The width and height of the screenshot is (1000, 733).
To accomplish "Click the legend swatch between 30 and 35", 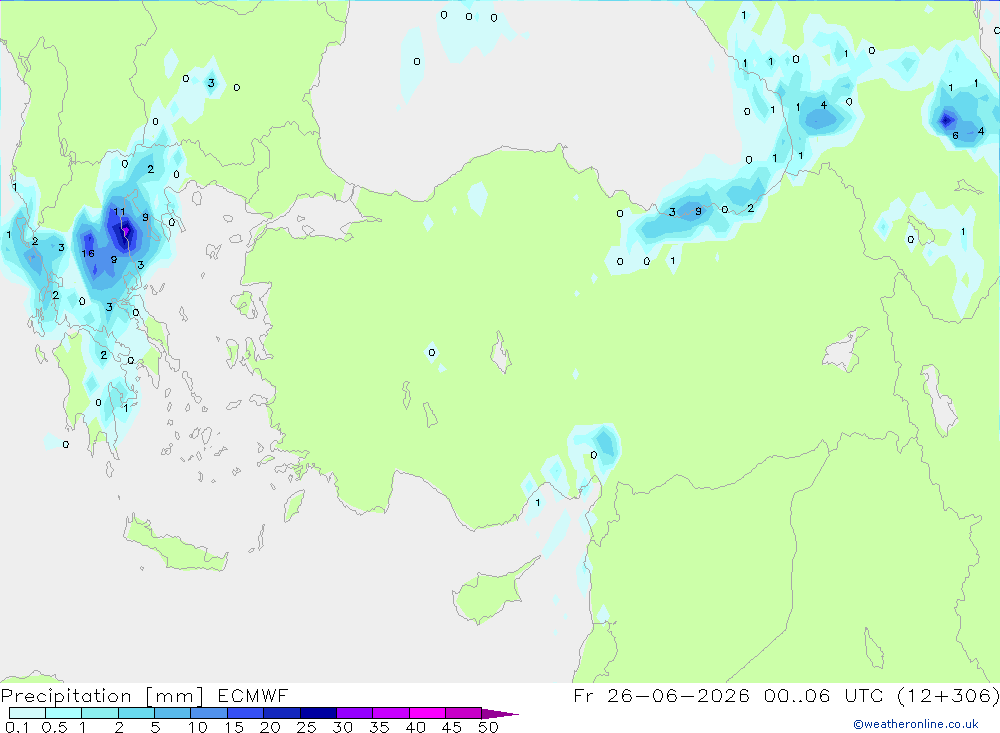I will point(354,713).
